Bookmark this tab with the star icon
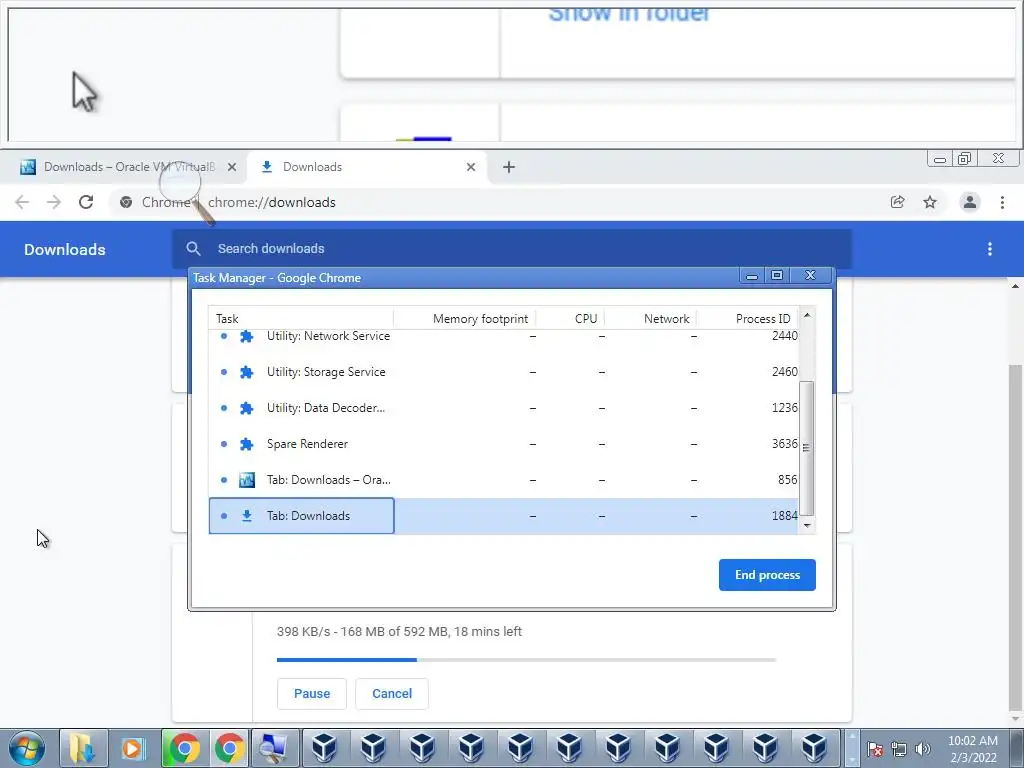 (x=930, y=202)
